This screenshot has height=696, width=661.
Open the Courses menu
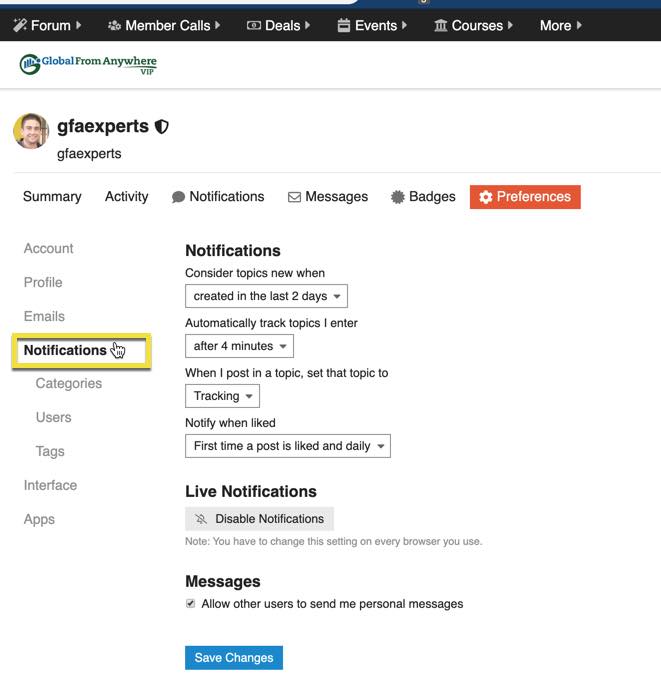pos(473,25)
